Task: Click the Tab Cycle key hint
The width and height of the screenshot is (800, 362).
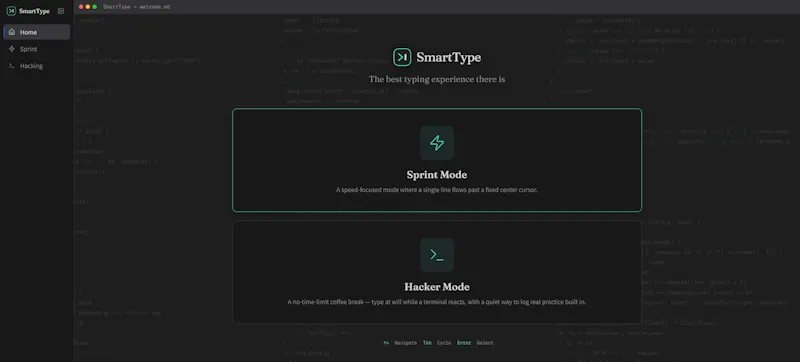Action: tap(437, 343)
